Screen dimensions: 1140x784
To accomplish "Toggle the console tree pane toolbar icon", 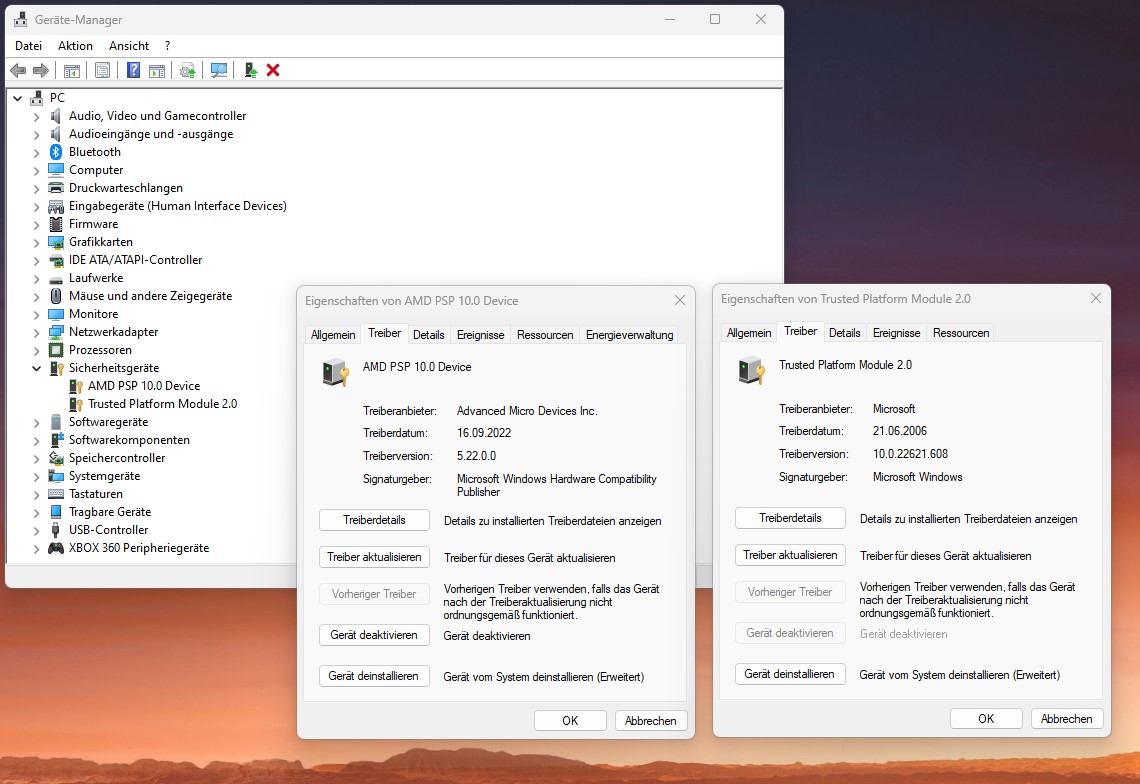I will click(71, 71).
